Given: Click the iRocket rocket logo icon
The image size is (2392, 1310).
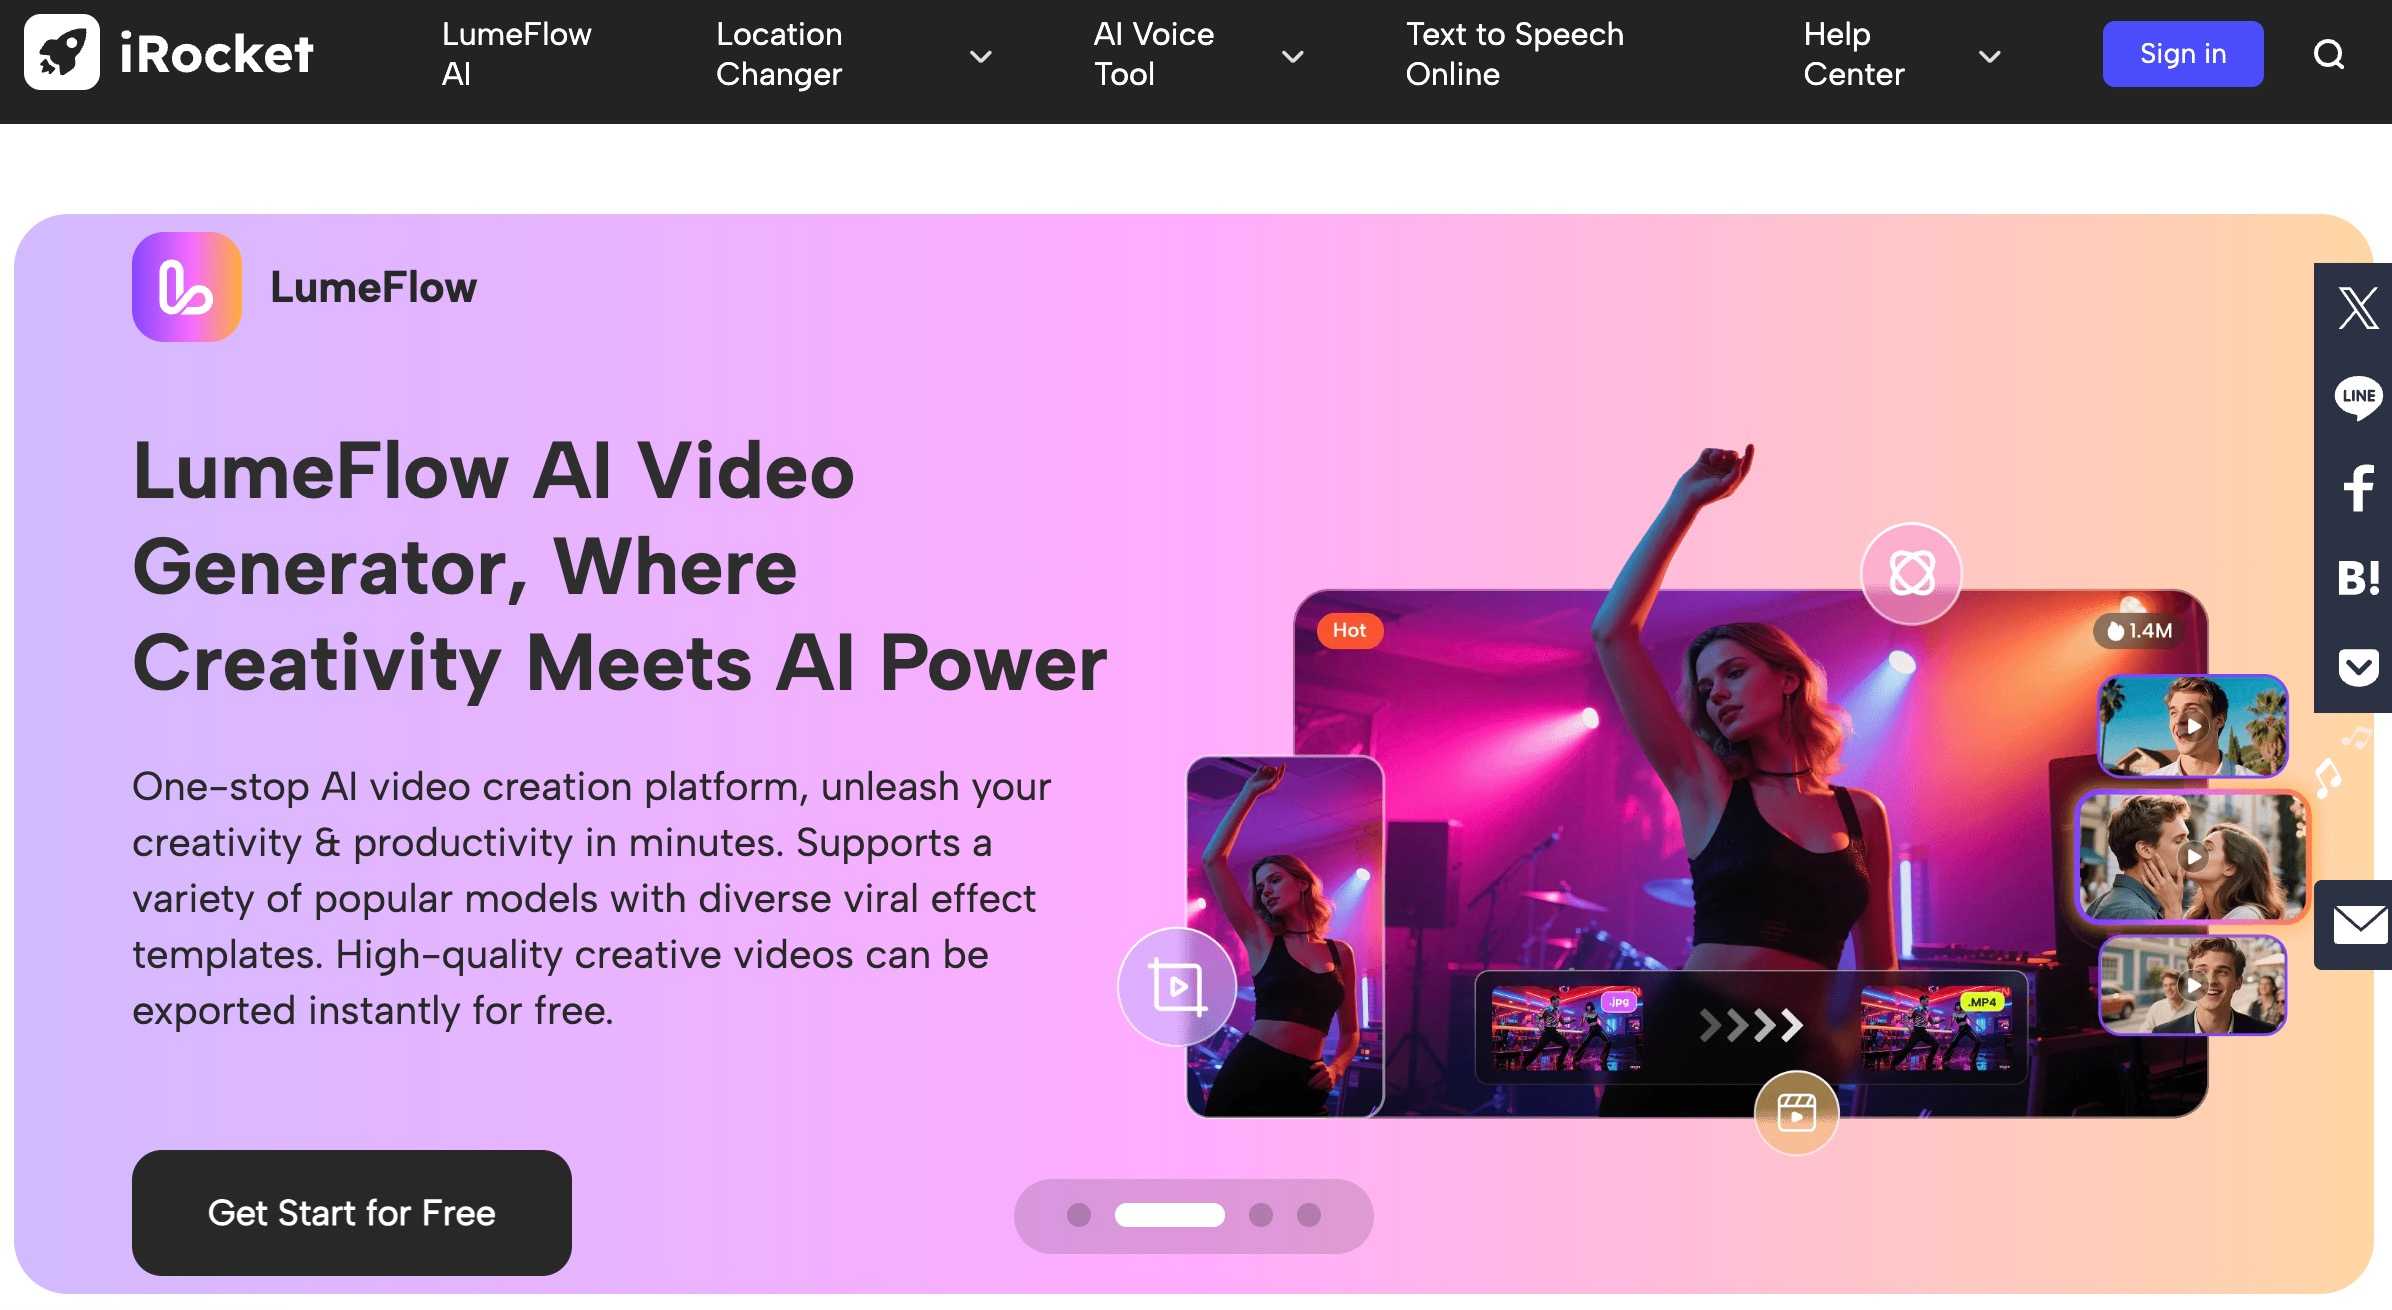Looking at the screenshot, I should point(61,53).
